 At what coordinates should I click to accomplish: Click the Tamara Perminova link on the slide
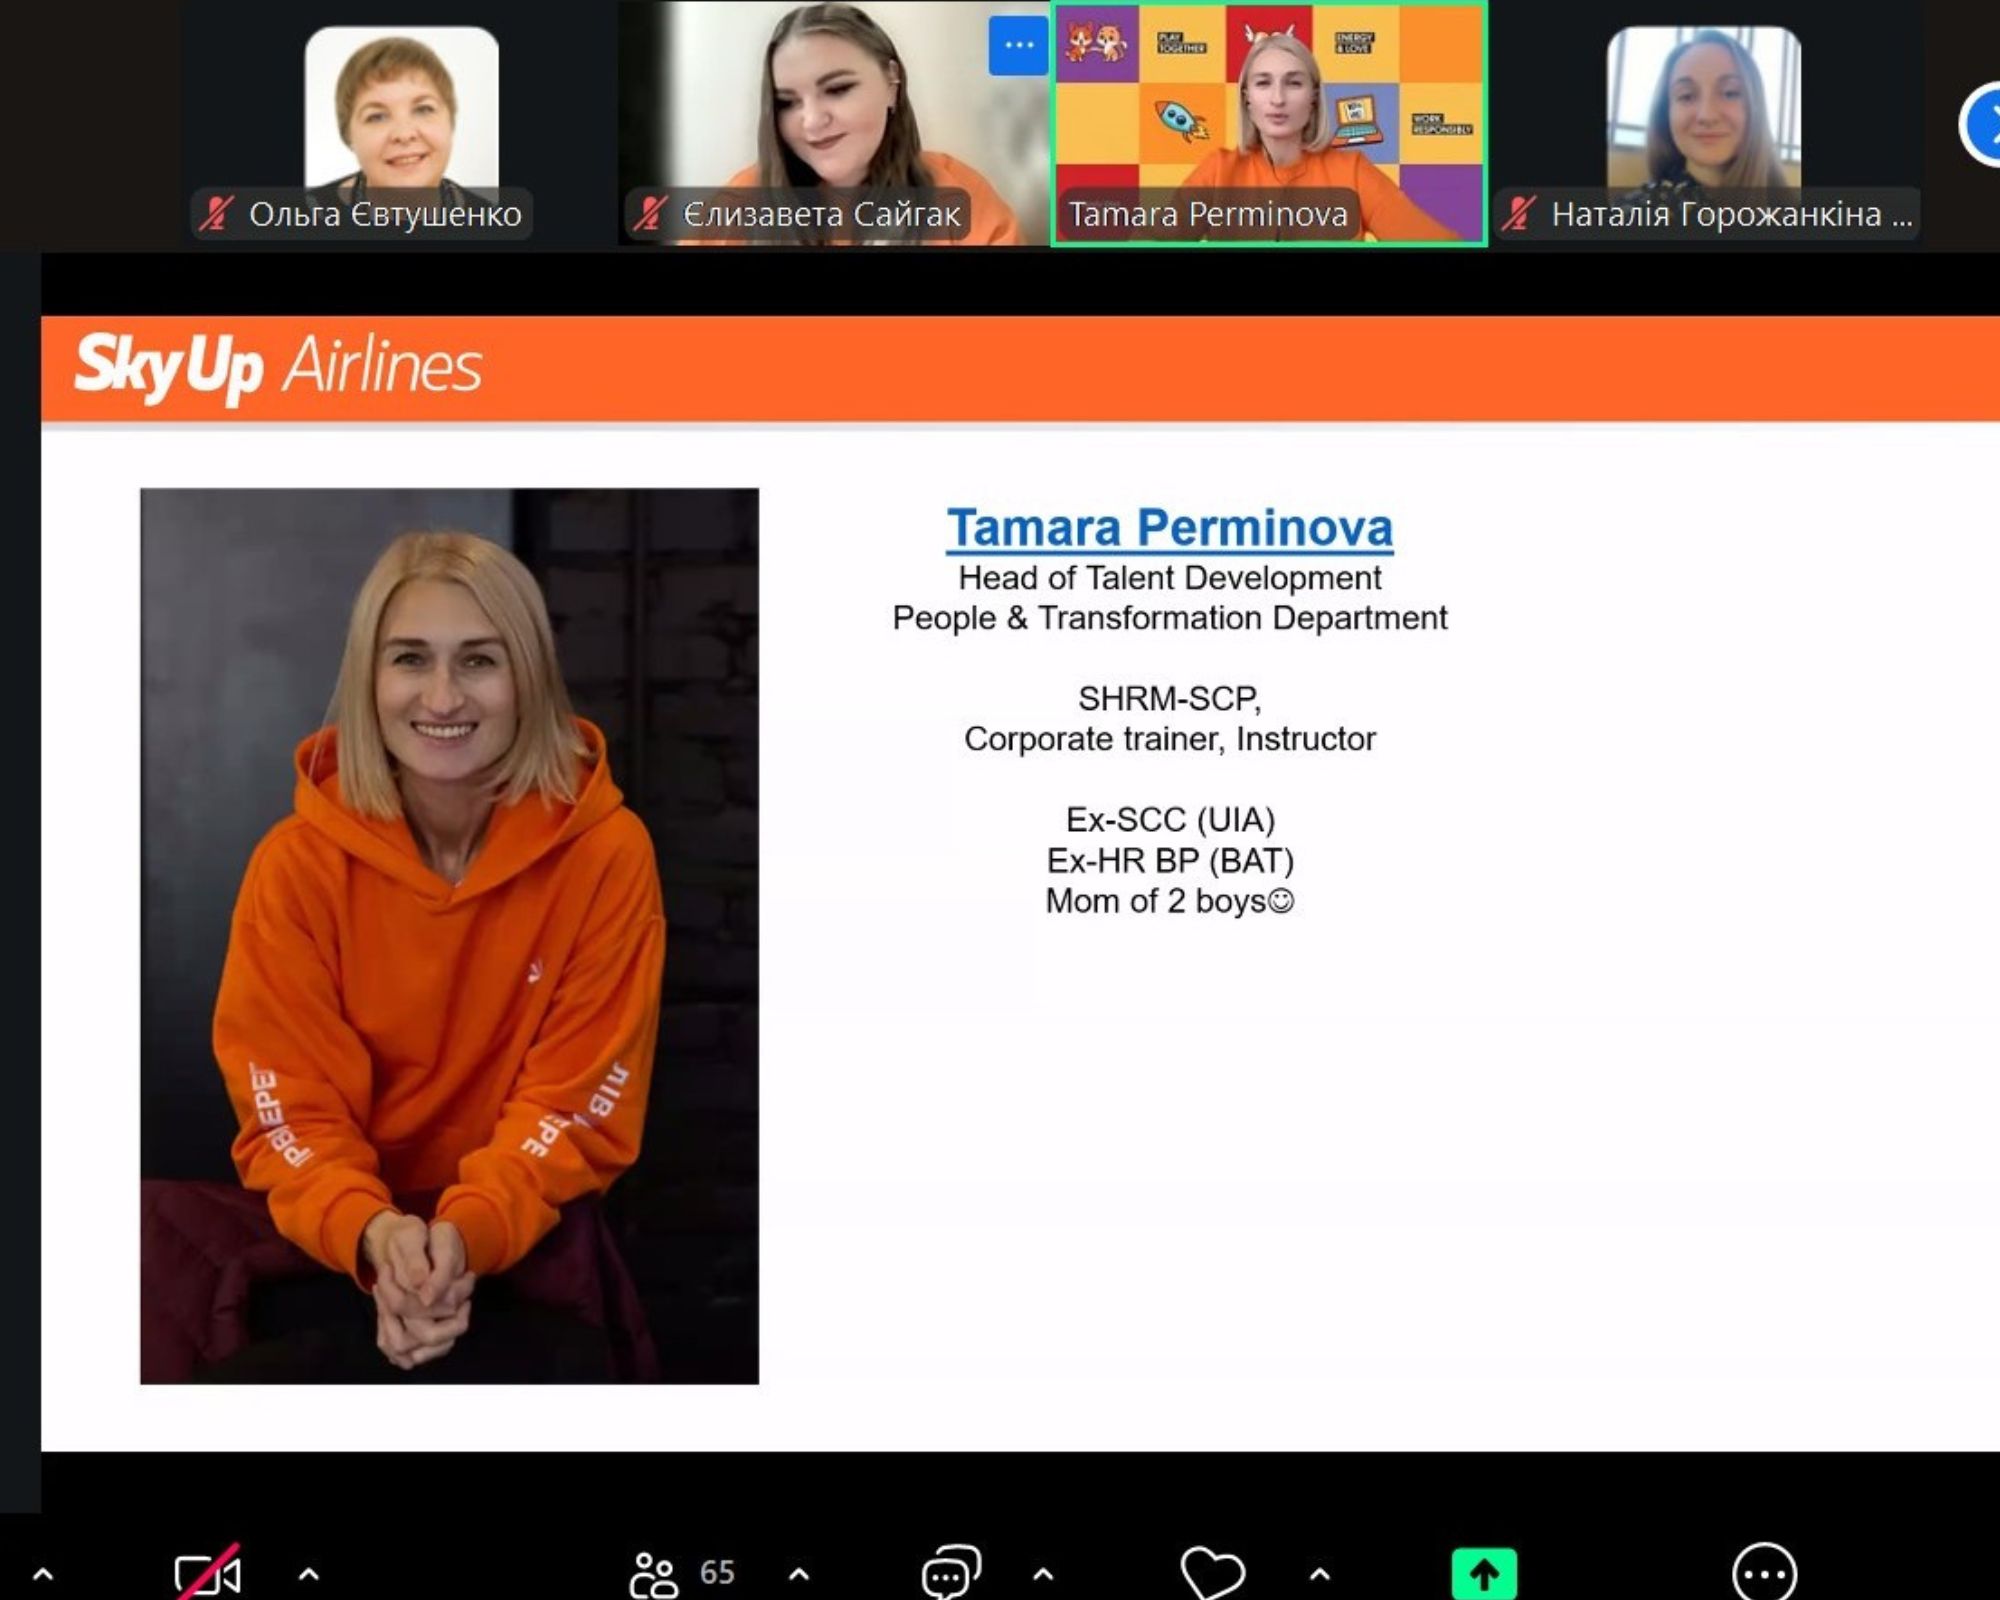pyautogui.click(x=1169, y=528)
